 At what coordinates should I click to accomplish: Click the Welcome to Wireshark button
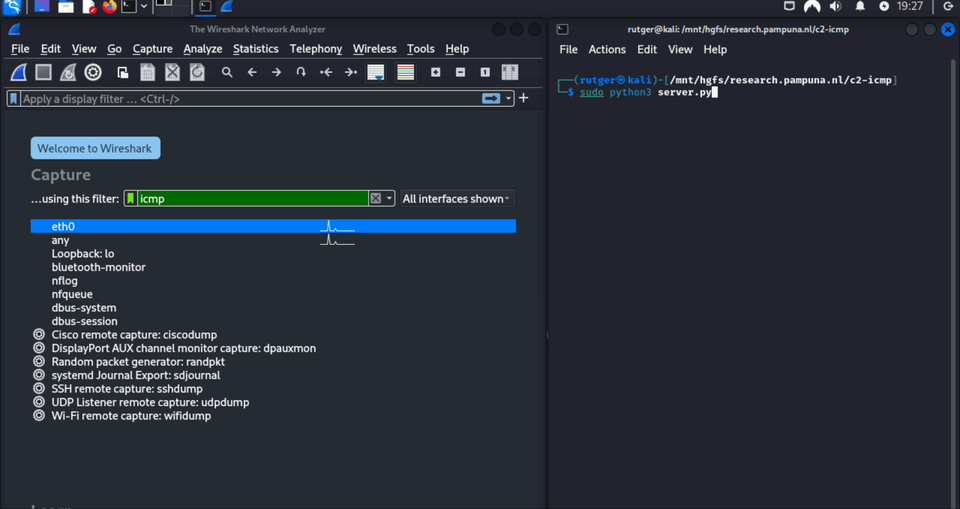coord(96,148)
